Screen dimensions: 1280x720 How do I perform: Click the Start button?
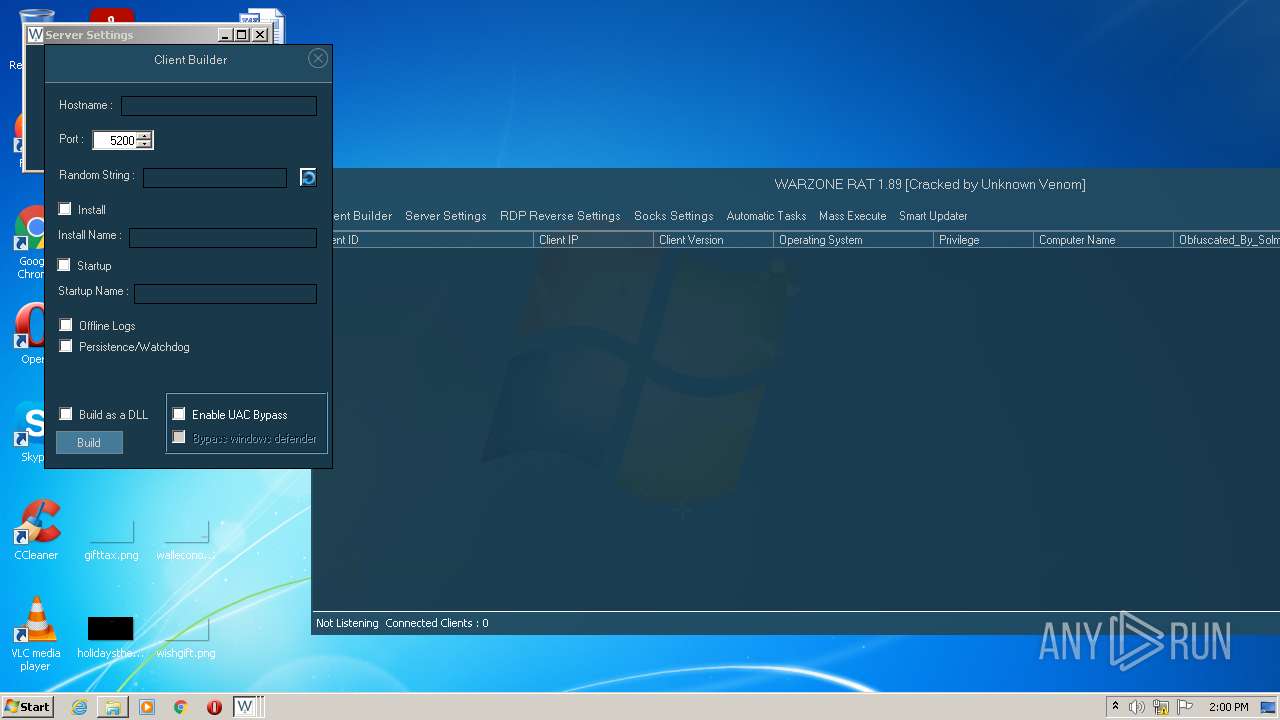(27, 707)
